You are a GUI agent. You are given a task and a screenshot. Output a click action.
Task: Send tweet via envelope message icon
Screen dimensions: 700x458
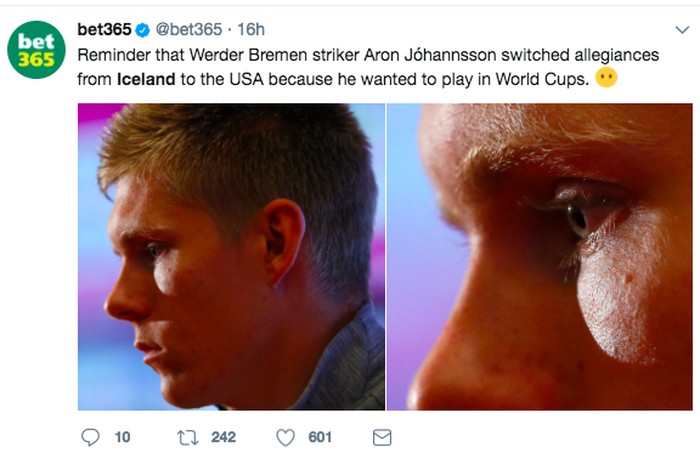pyautogui.click(x=382, y=437)
